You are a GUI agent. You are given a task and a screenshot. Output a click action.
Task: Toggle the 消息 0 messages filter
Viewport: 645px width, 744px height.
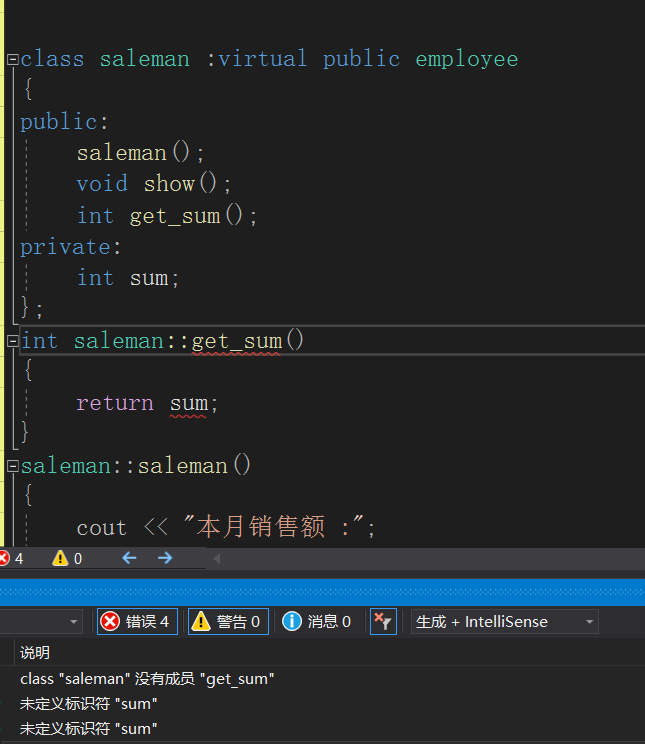[317, 621]
